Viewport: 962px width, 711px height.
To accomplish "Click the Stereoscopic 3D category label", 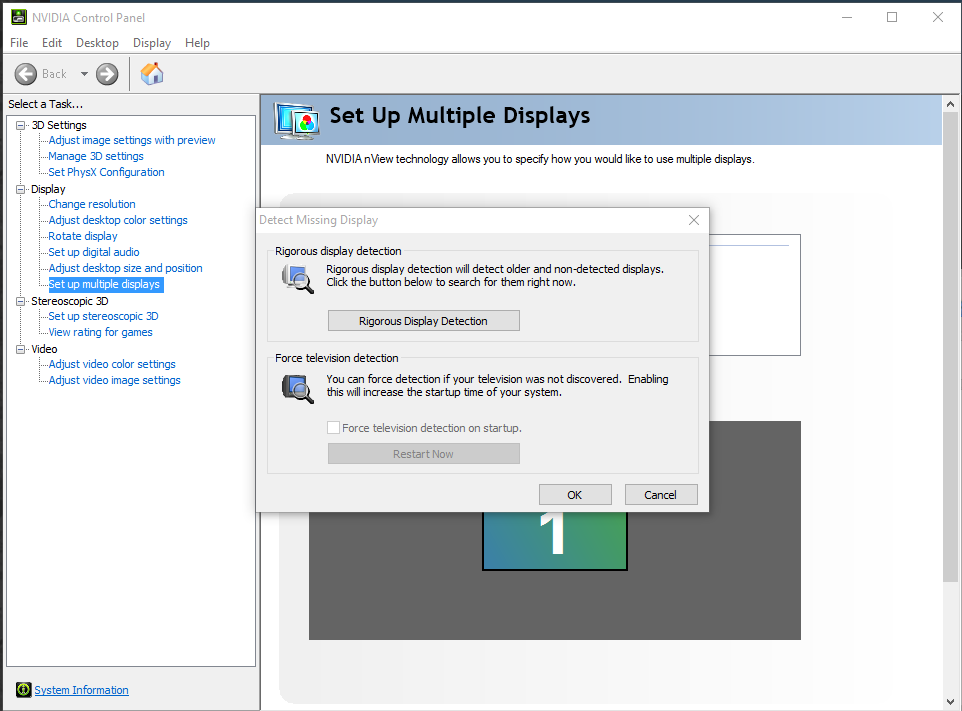I will (x=69, y=301).
